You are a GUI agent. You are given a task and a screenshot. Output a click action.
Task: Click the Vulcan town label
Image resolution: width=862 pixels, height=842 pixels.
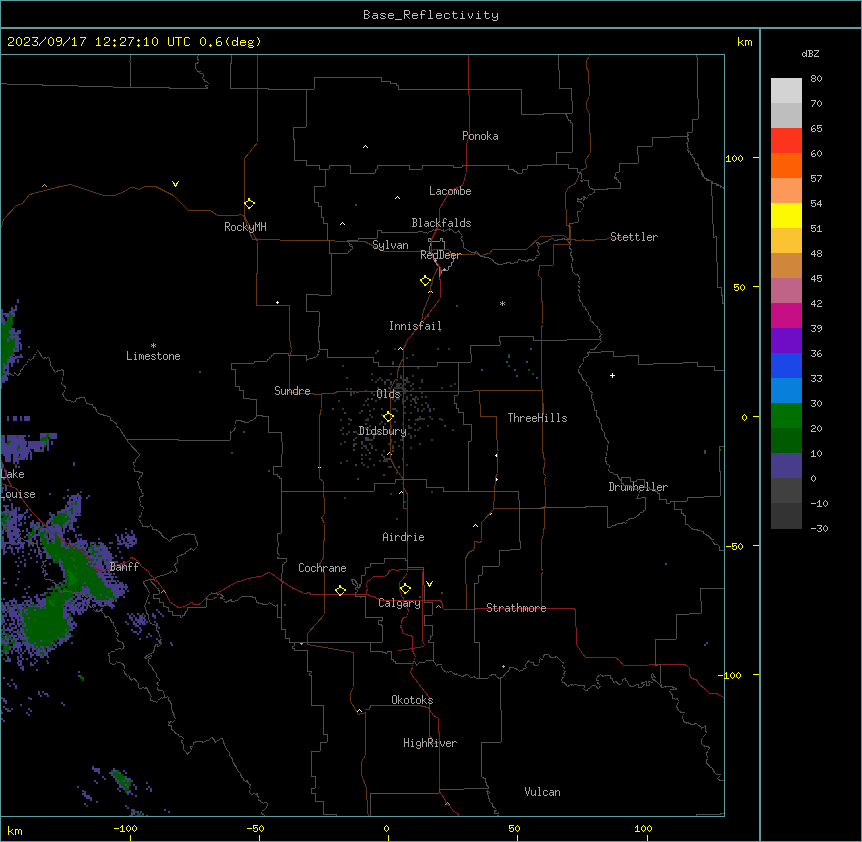pyautogui.click(x=543, y=792)
